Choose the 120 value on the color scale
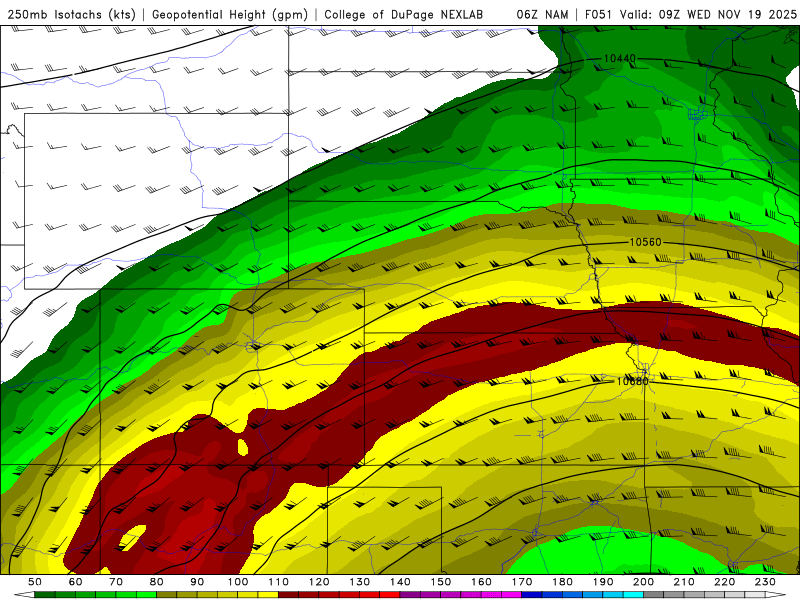 tap(319, 582)
